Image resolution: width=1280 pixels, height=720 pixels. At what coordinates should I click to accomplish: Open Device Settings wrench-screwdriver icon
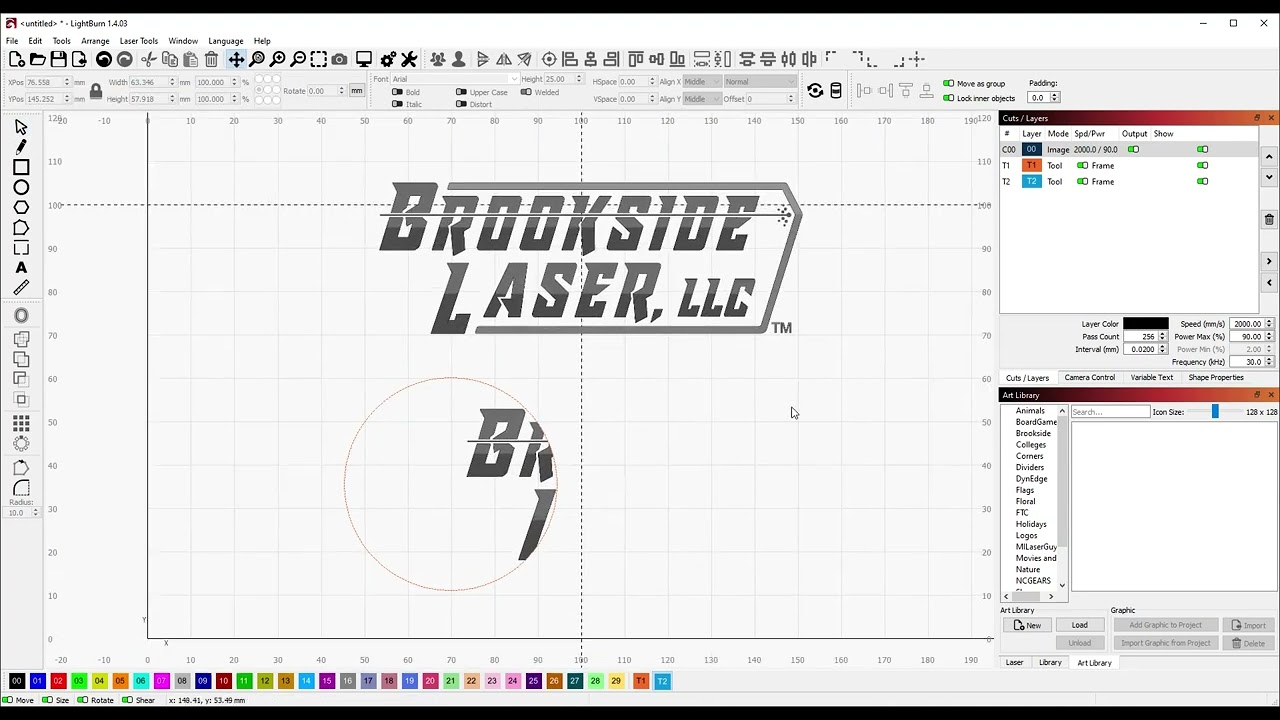point(409,60)
